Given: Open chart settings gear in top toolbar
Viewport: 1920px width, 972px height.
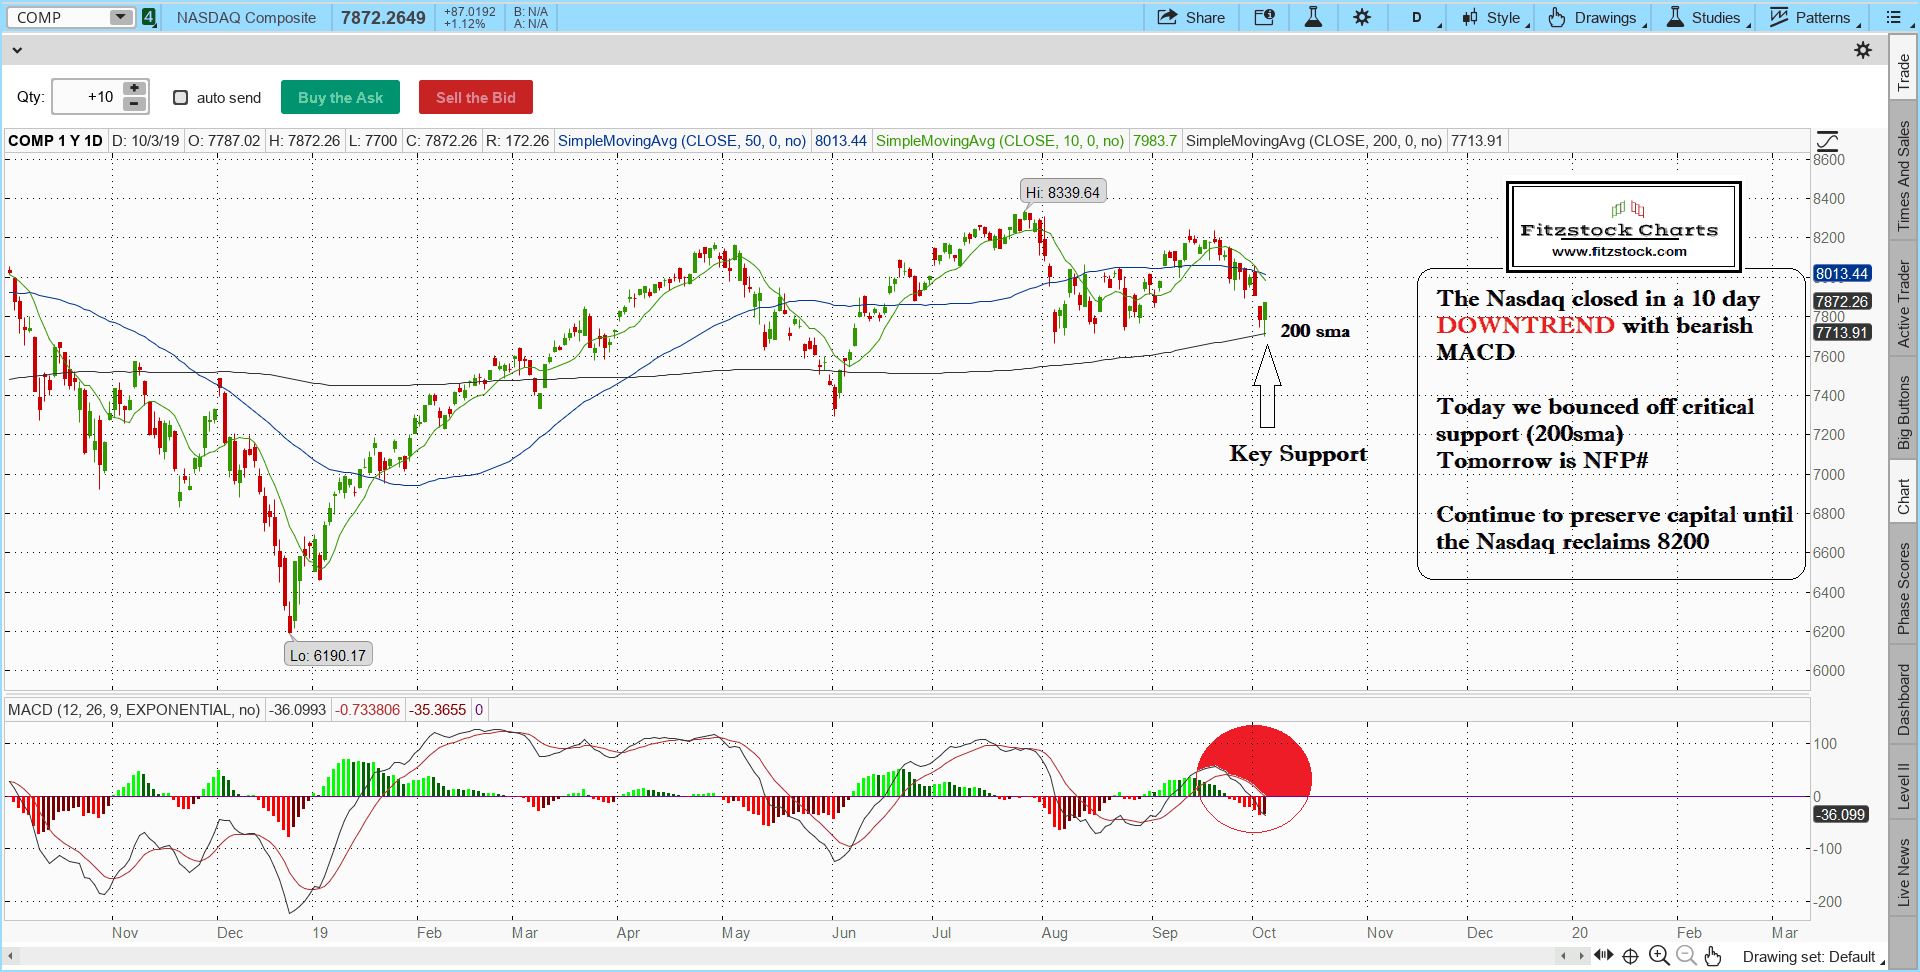Looking at the screenshot, I should click(x=1362, y=17).
